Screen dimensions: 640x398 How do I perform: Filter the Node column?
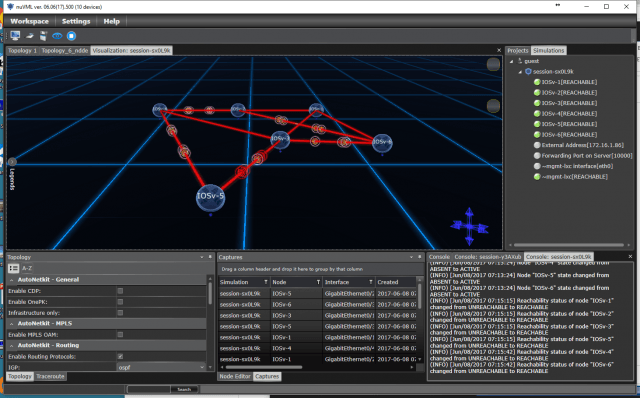[318, 282]
